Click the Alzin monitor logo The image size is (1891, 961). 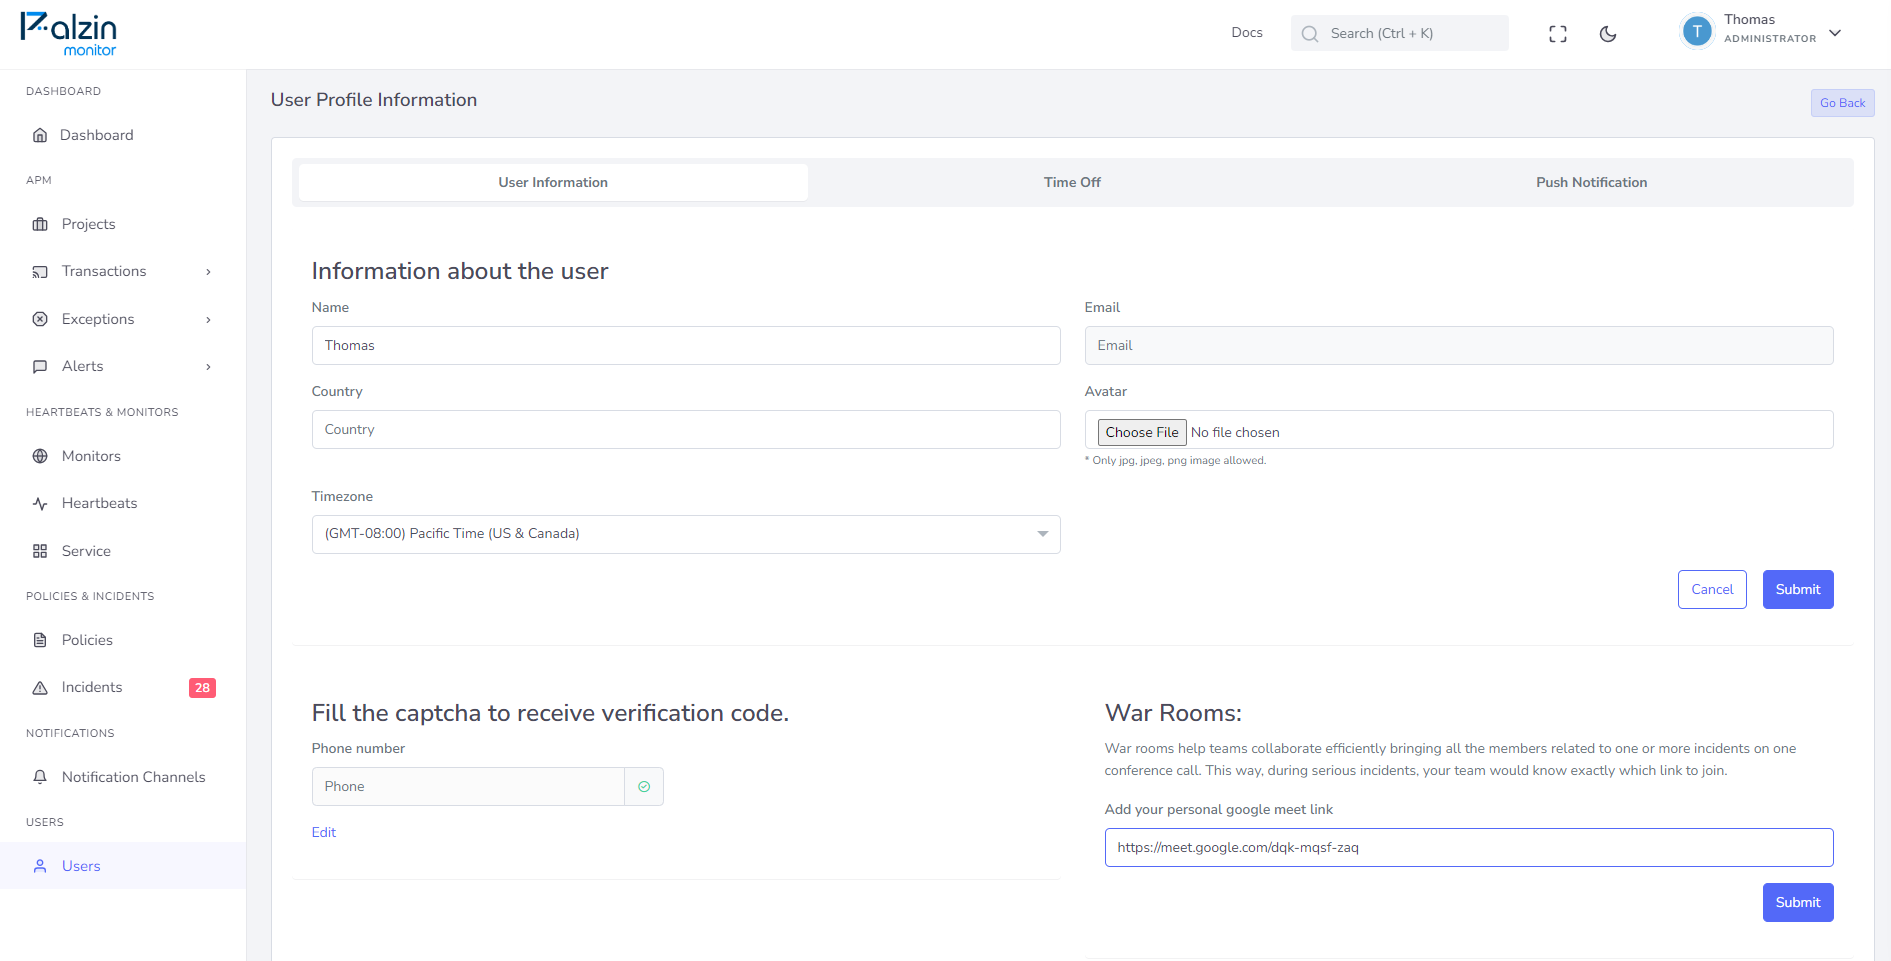[x=69, y=34]
